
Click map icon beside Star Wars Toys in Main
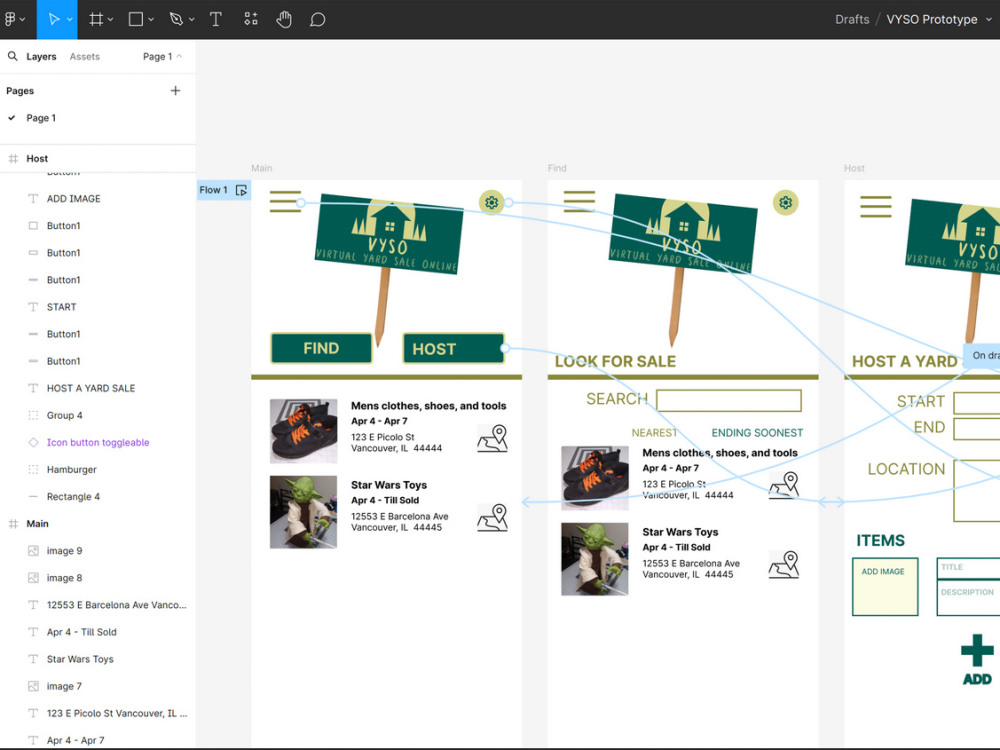click(x=492, y=518)
